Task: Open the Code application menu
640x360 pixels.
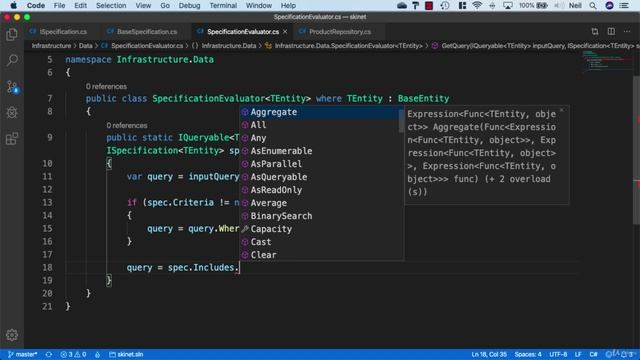Action: pyautogui.click(x=36, y=5)
